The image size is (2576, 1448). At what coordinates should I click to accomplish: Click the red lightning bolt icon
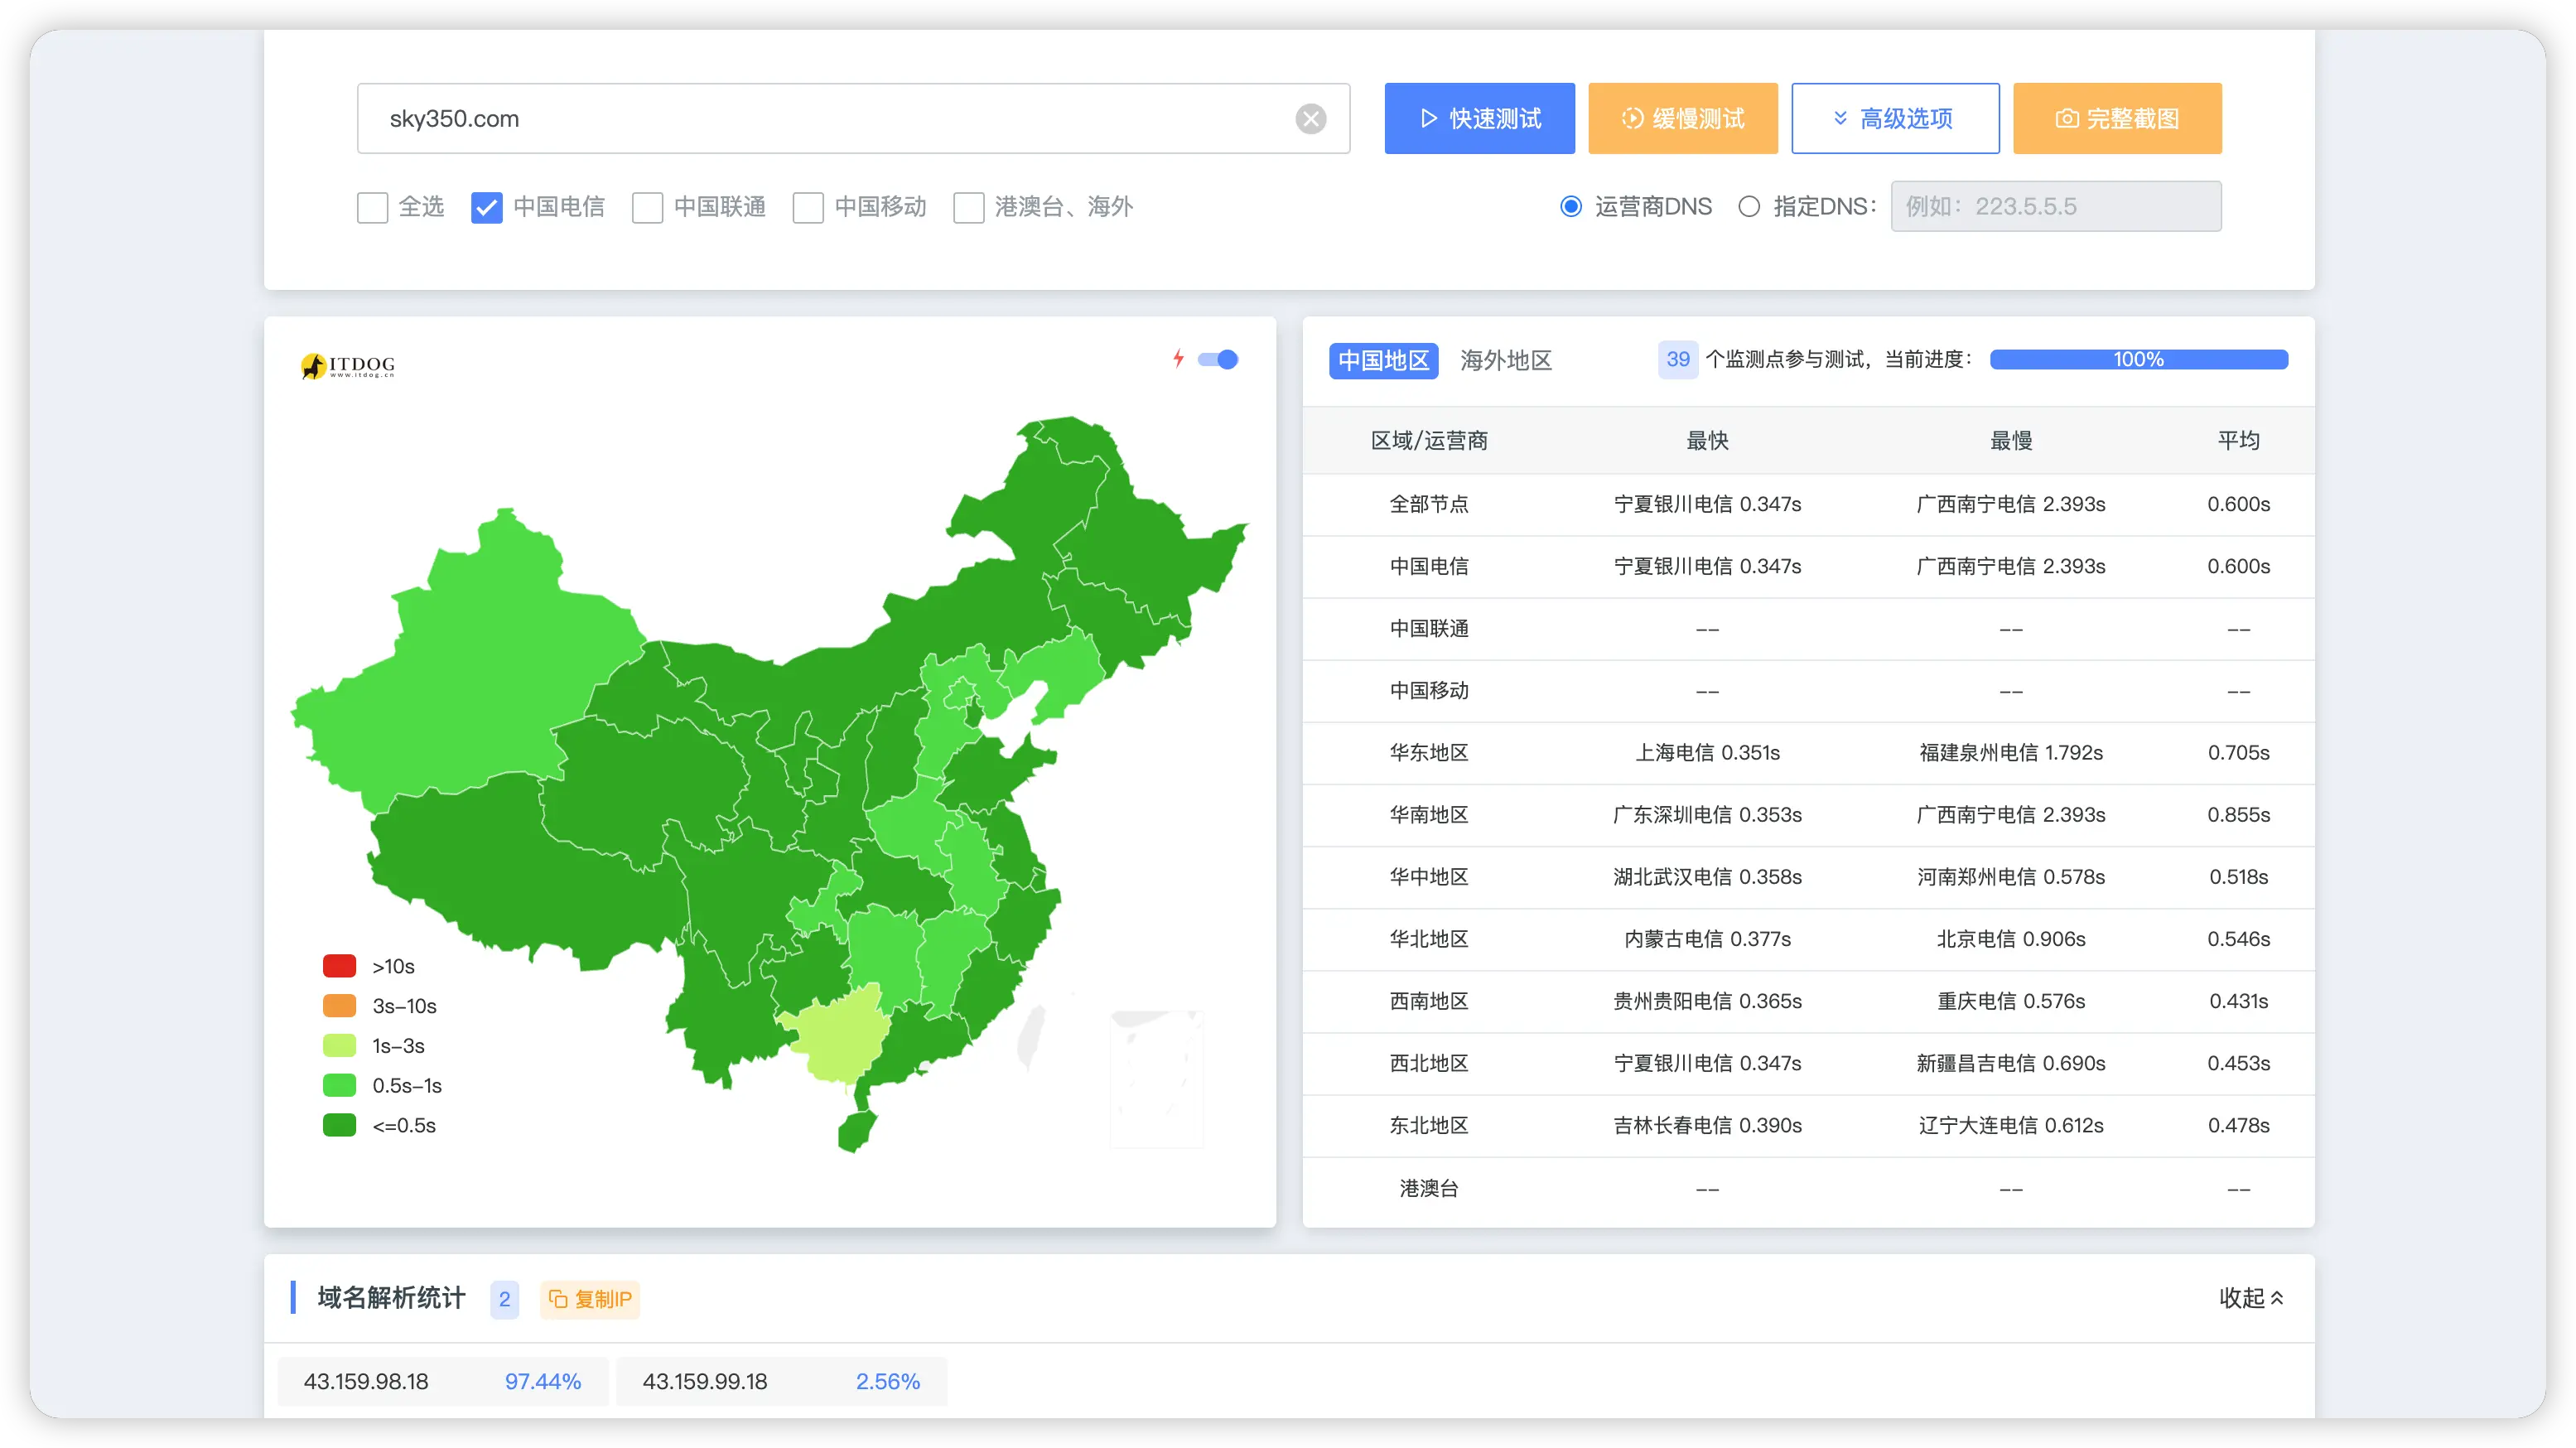pyautogui.click(x=1179, y=359)
